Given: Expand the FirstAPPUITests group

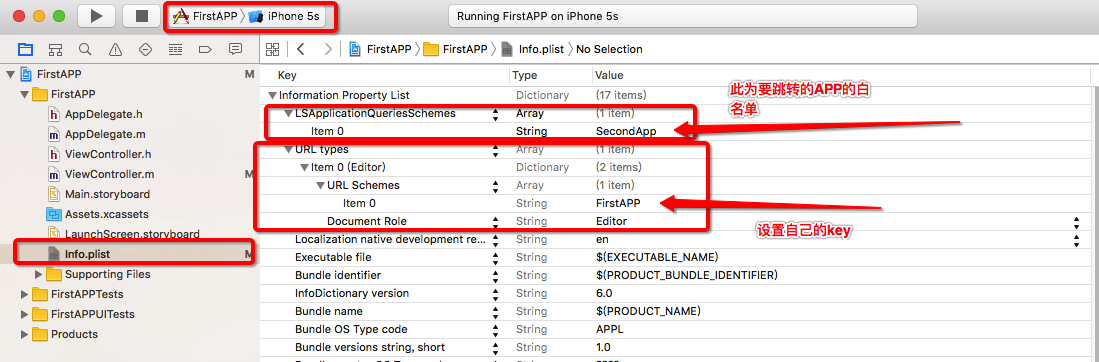Looking at the screenshot, I should 25,314.
